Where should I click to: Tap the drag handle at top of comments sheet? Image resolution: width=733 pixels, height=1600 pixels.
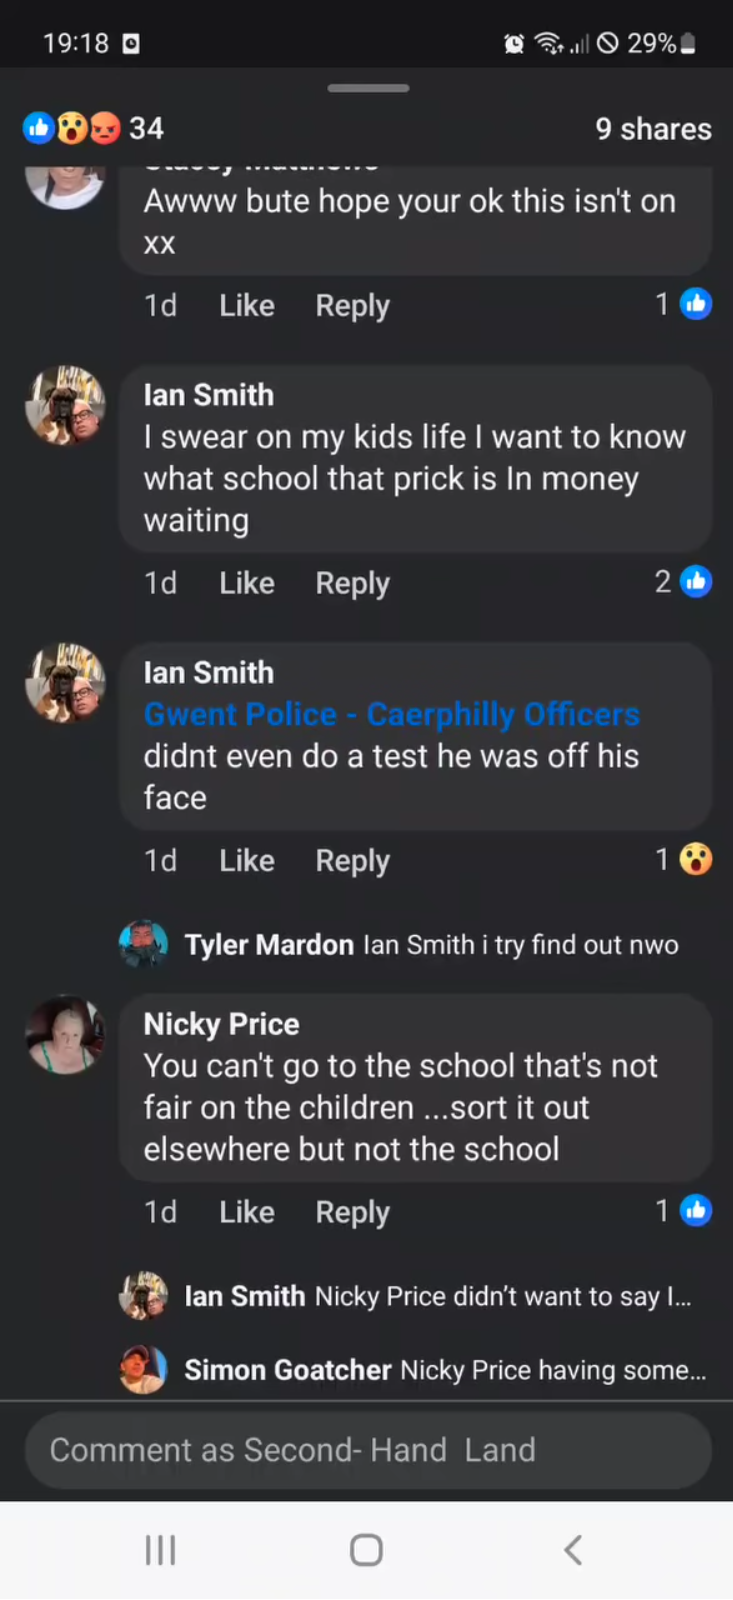tap(367, 88)
